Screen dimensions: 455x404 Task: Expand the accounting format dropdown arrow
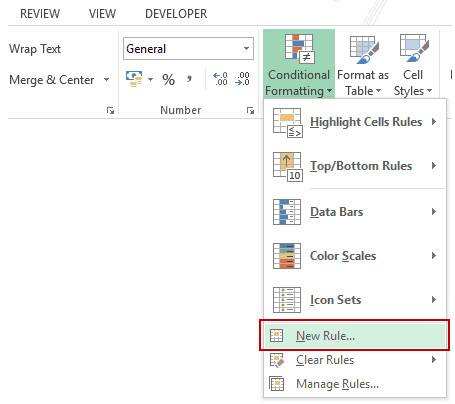point(150,79)
